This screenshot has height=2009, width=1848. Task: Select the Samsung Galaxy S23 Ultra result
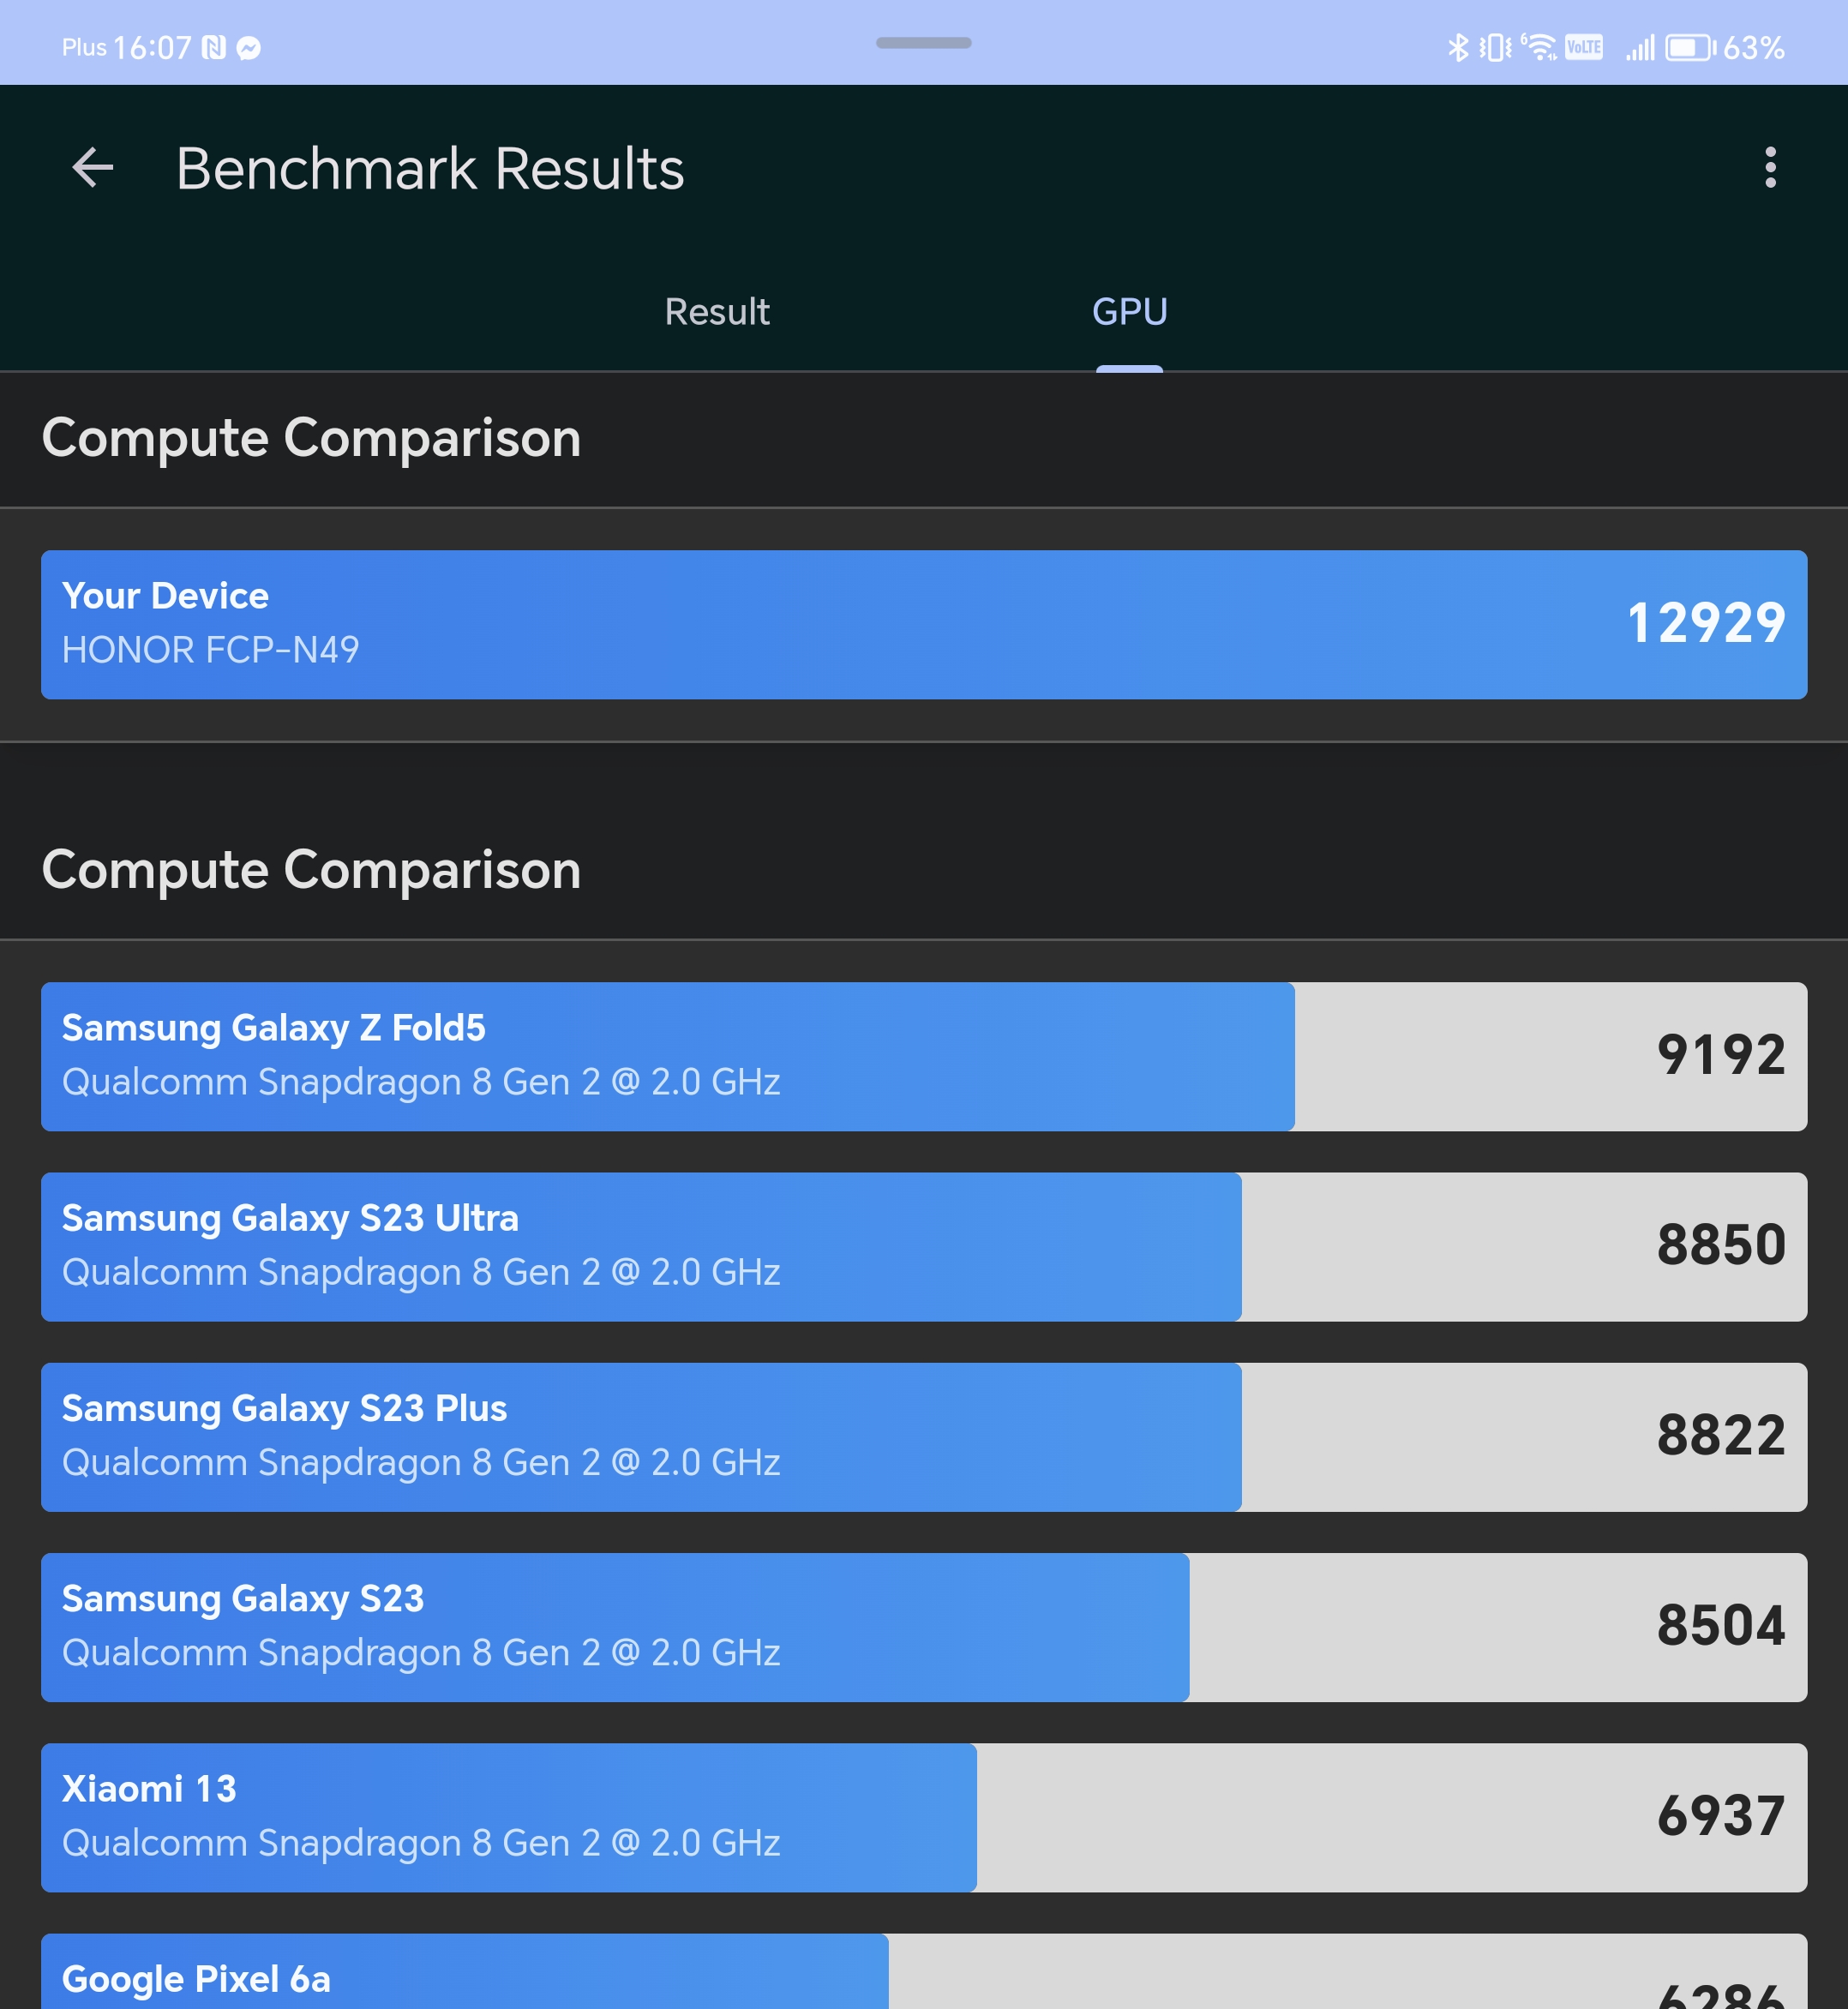pos(924,1246)
